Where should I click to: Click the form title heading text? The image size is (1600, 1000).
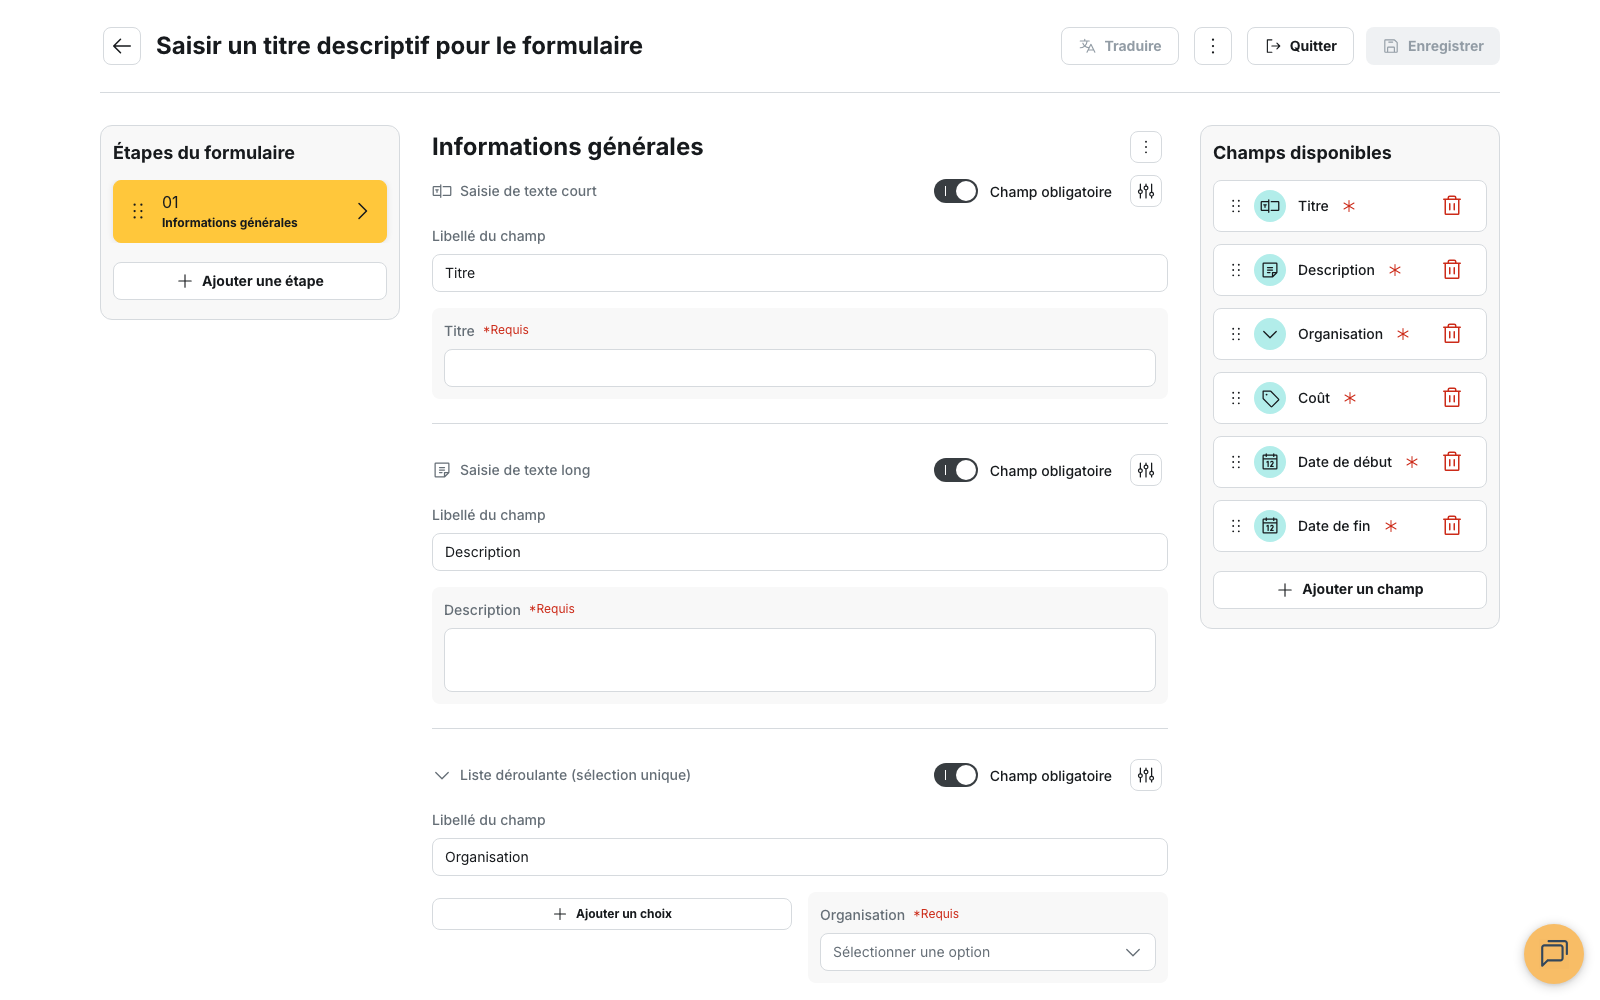tap(399, 46)
